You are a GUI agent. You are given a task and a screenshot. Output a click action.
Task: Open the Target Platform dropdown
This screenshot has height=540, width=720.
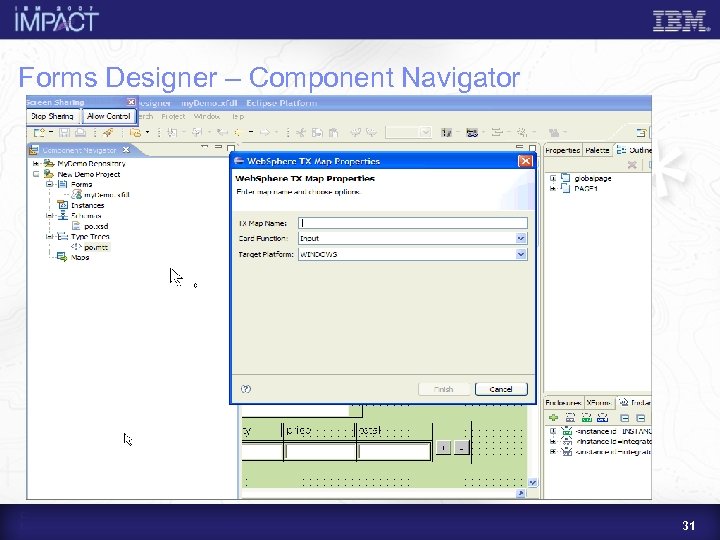[x=521, y=254]
